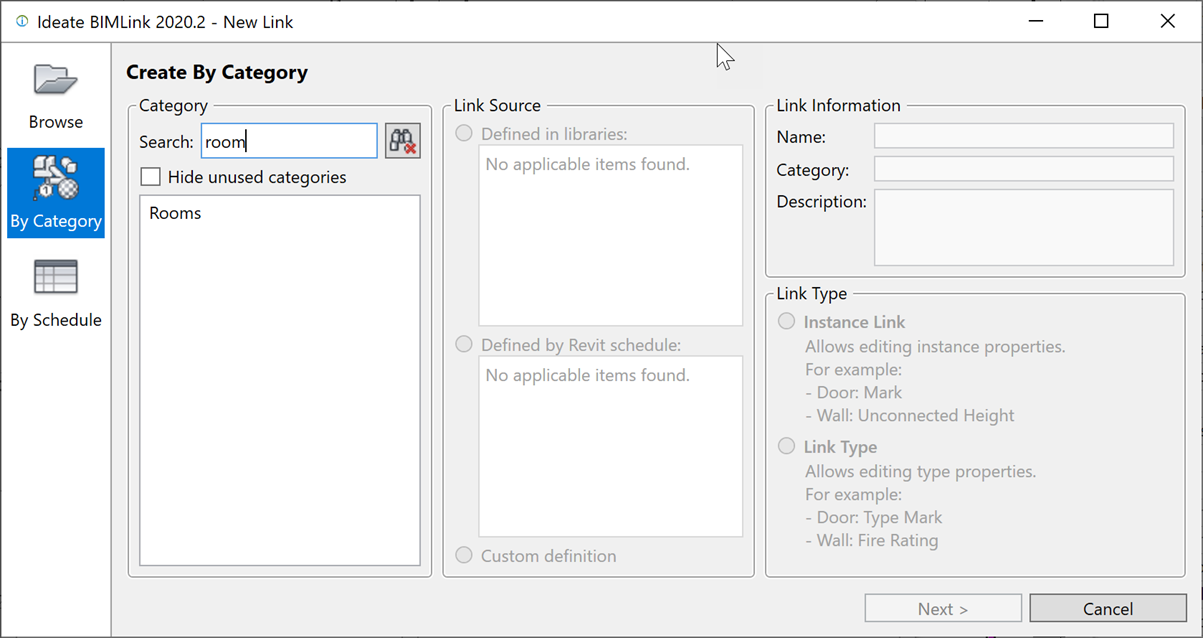Click inside the Description text box

click(x=1023, y=227)
